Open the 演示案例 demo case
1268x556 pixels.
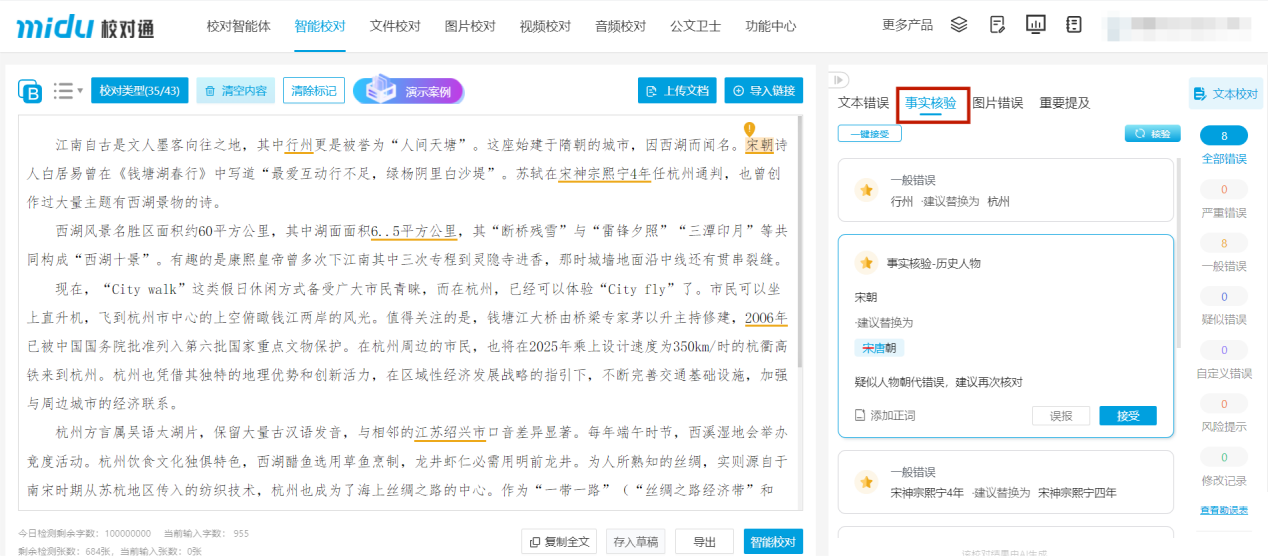click(x=408, y=91)
